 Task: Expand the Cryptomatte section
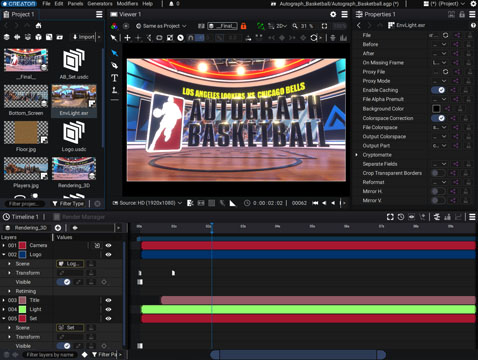click(356, 155)
